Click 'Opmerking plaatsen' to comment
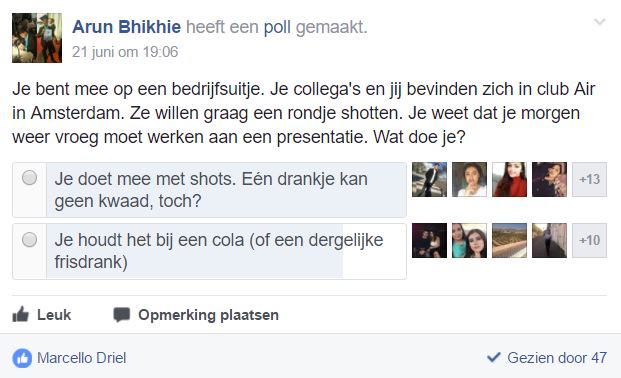This screenshot has width=621, height=378. pyautogui.click(x=208, y=315)
